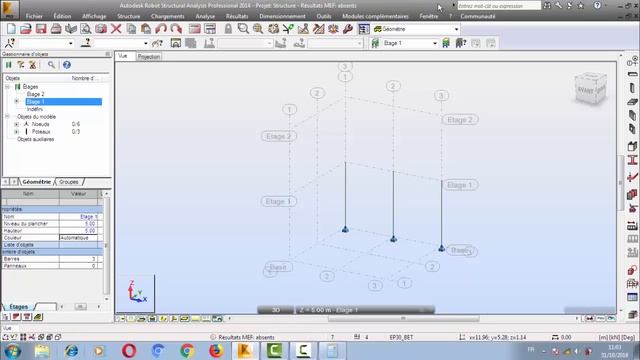Viewport: 640px width, 360px height.
Task: Open the Chargements menu
Action: pyautogui.click(x=167, y=16)
